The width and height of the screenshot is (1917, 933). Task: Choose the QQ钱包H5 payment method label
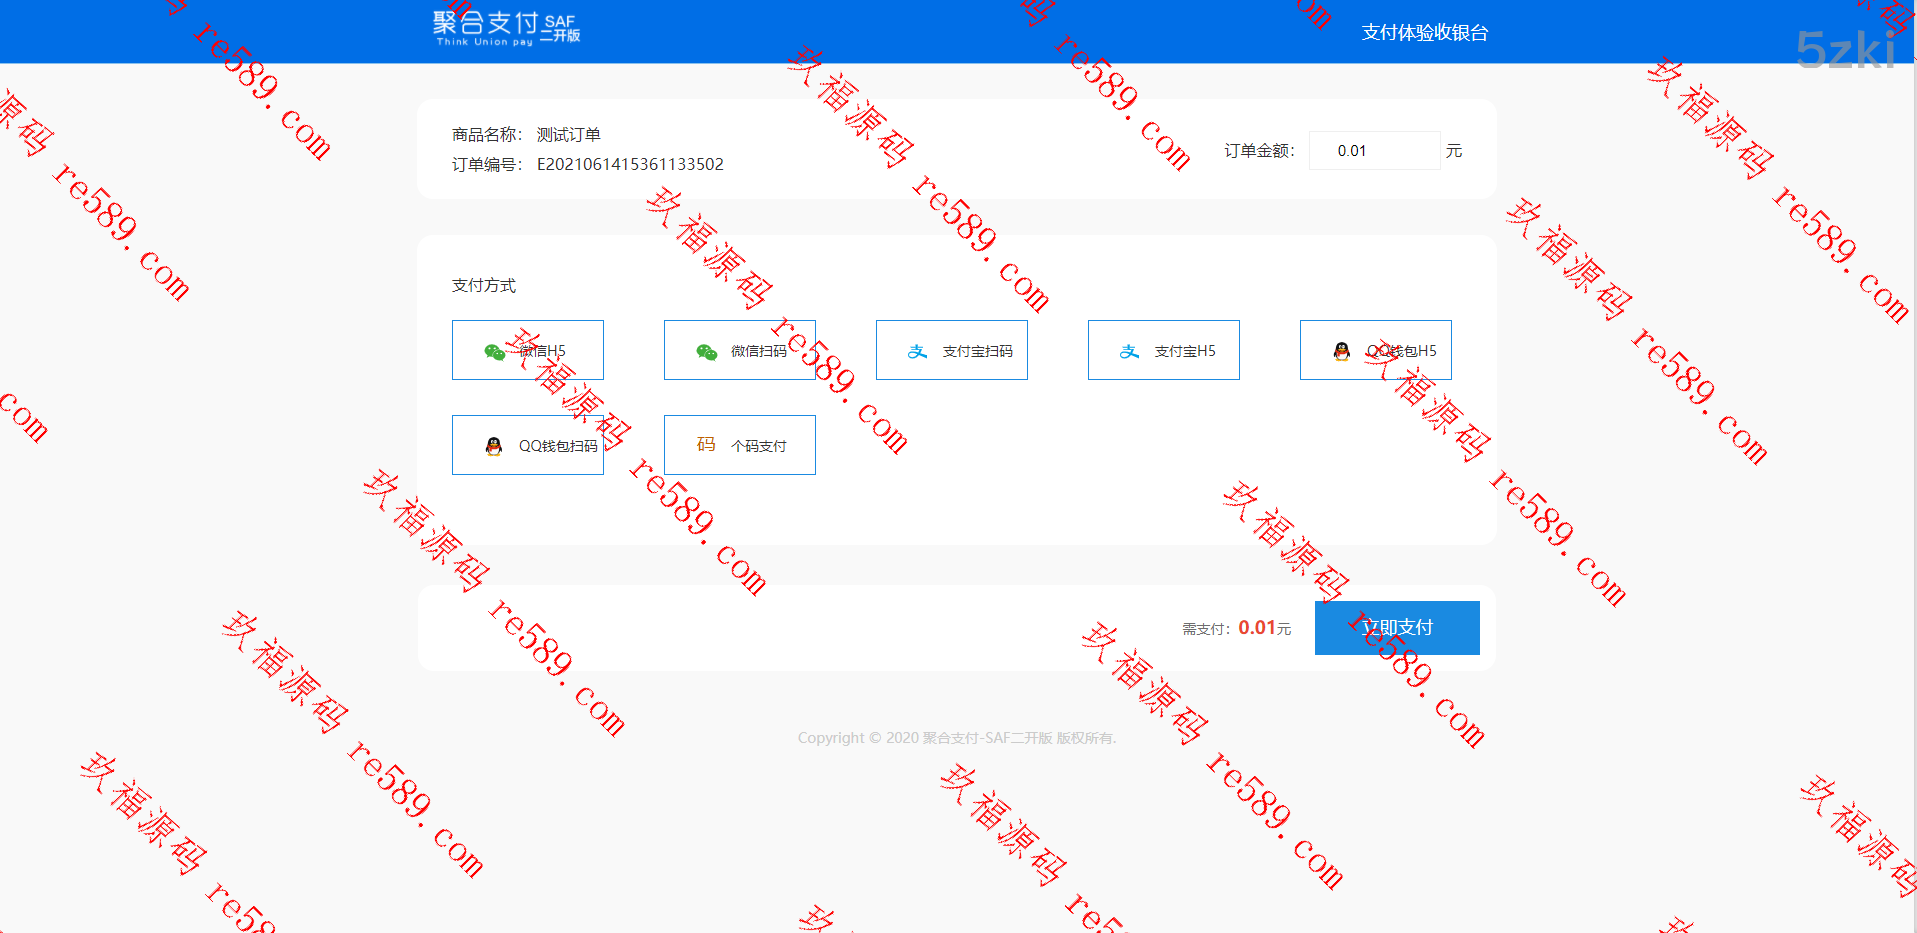point(1402,351)
